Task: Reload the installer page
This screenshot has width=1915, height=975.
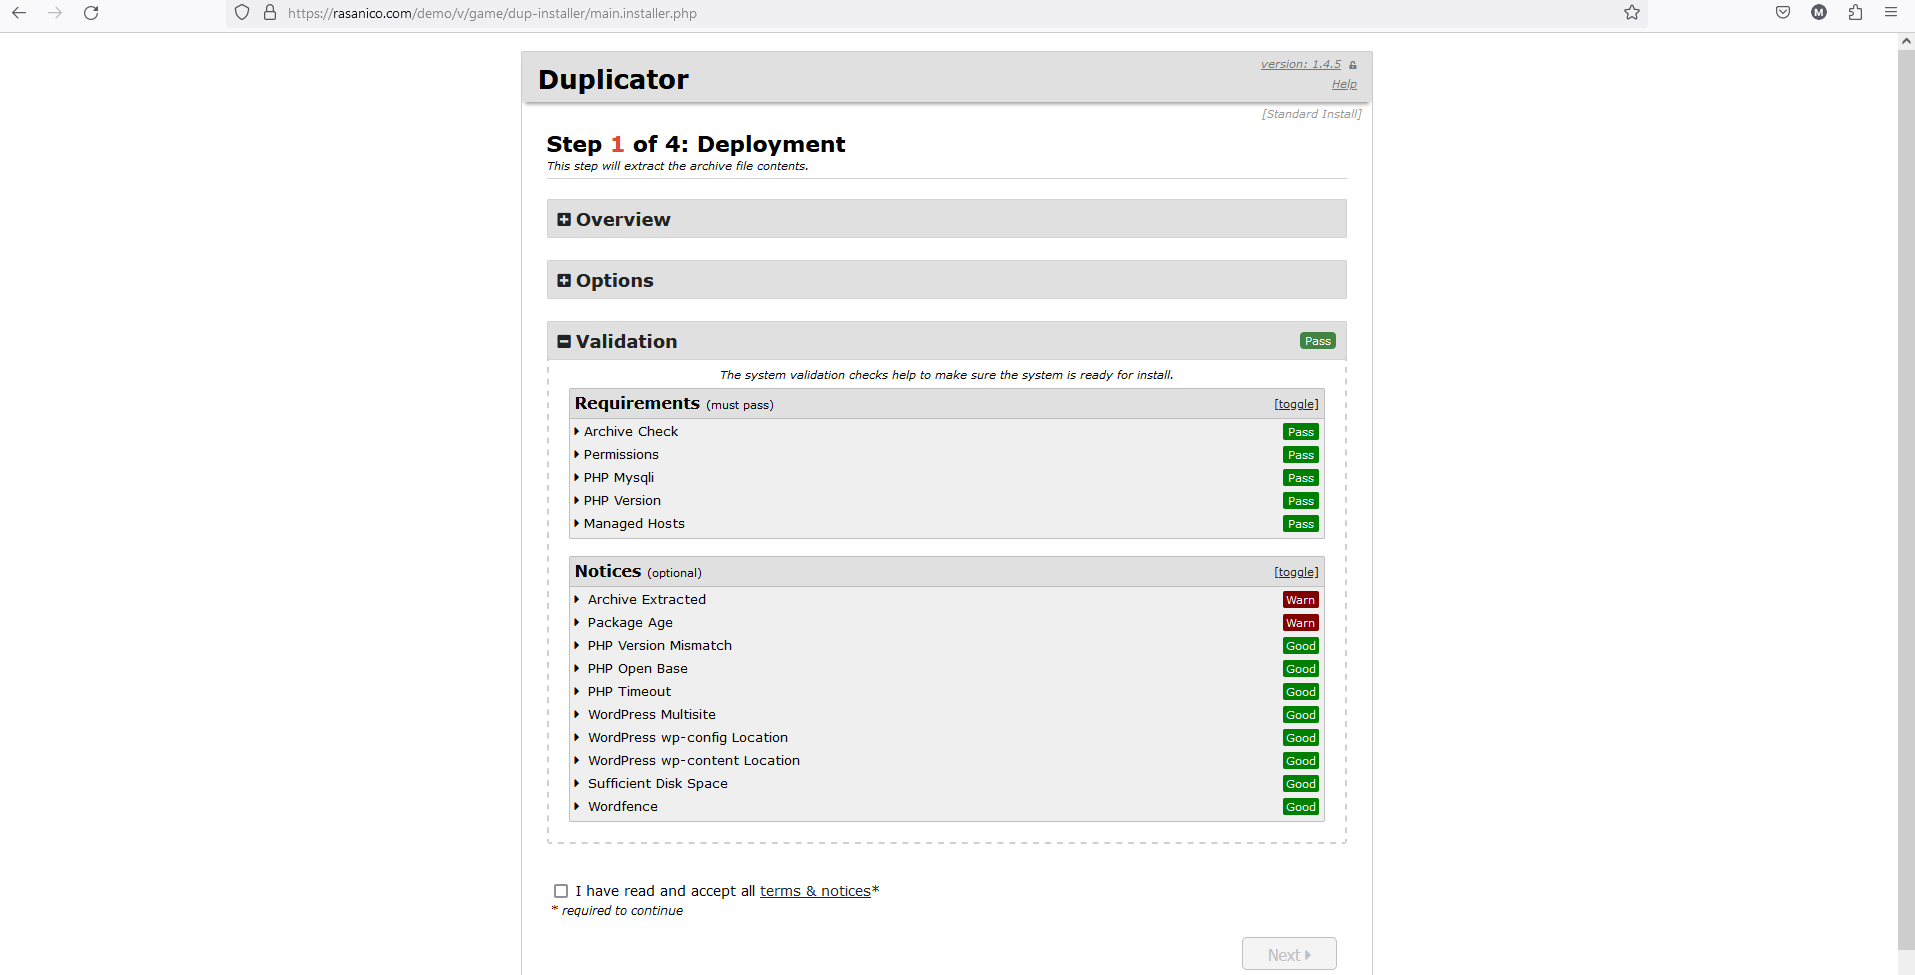Action: click(x=91, y=13)
